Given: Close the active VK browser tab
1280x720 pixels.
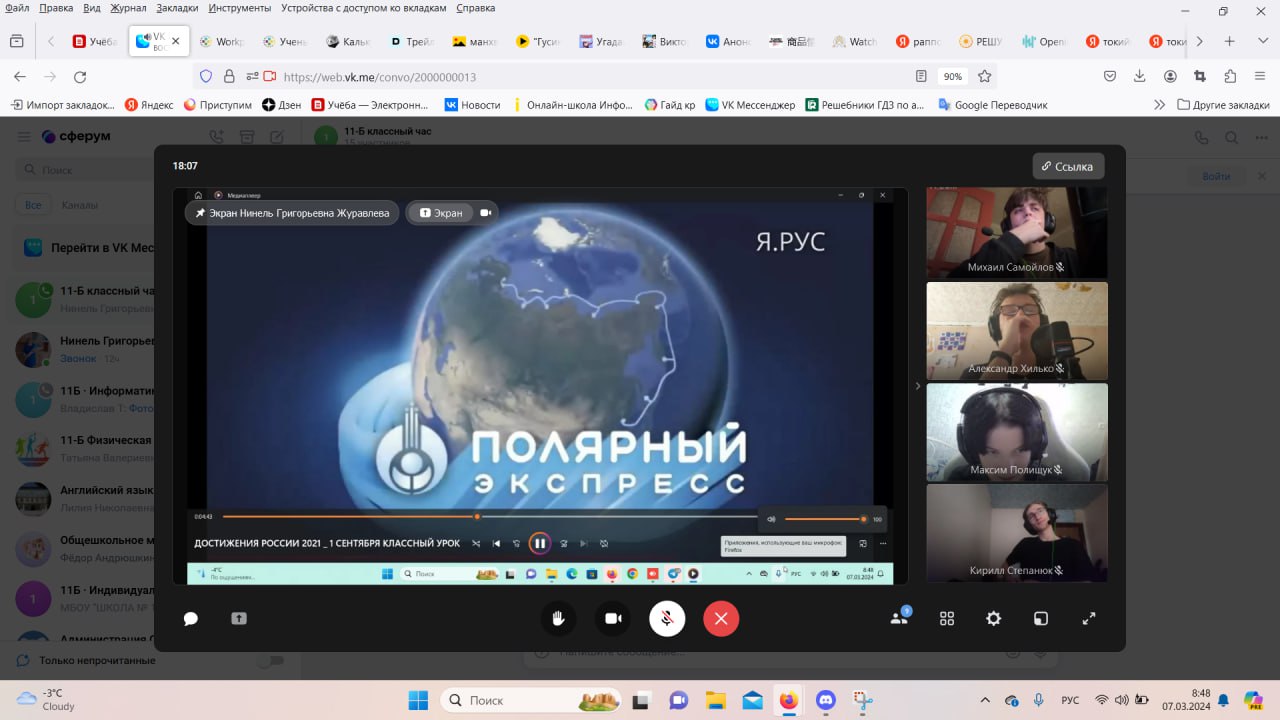Looking at the screenshot, I should click(x=176, y=41).
